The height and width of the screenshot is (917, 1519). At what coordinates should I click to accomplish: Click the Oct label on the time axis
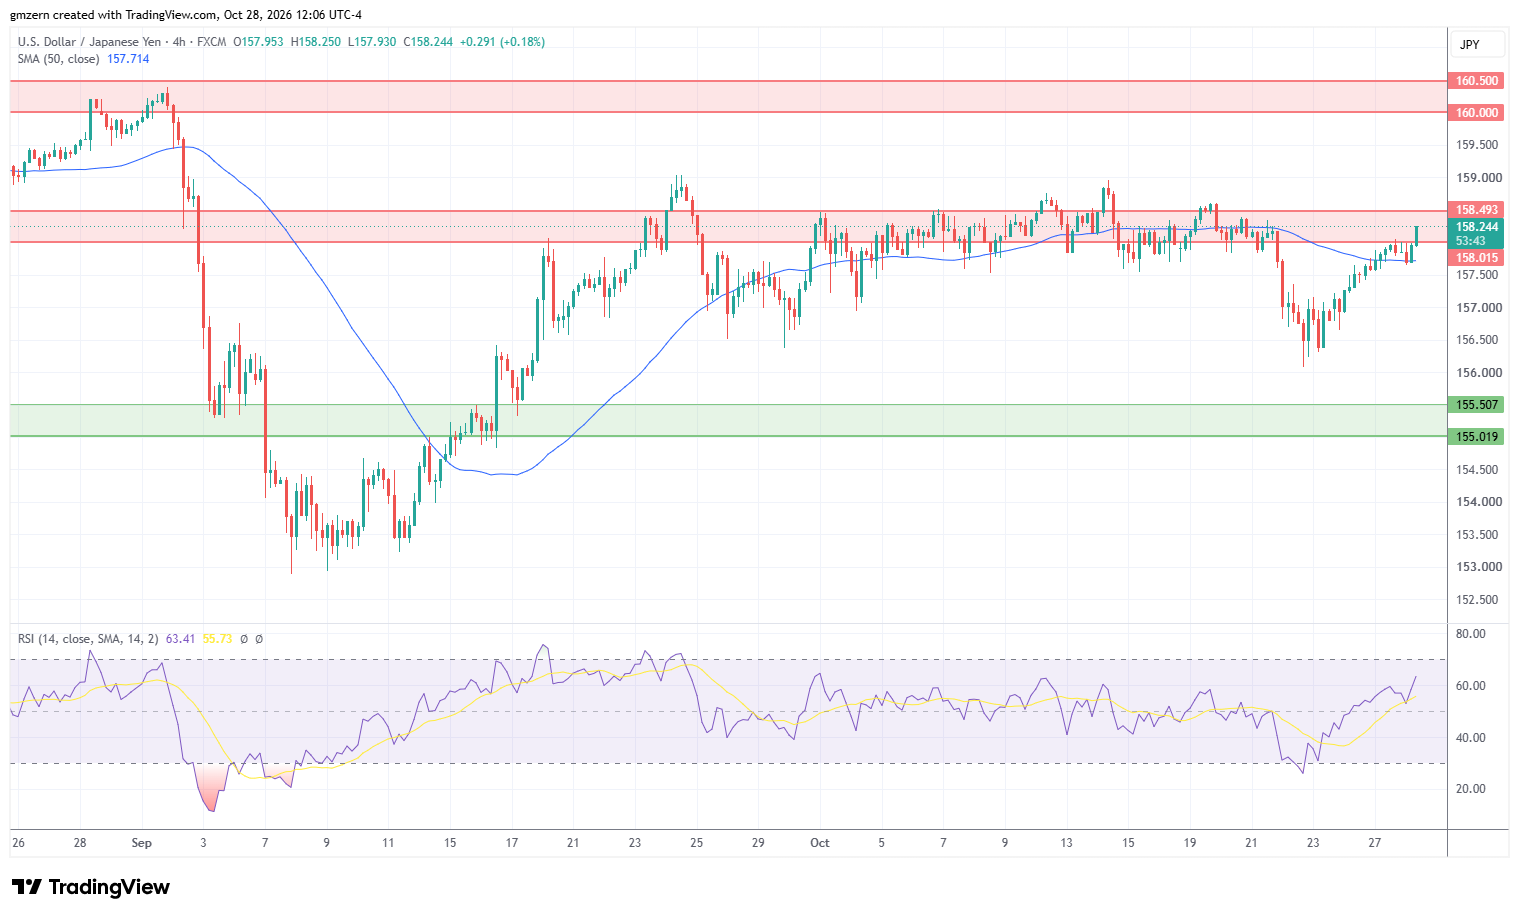pos(820,843)
